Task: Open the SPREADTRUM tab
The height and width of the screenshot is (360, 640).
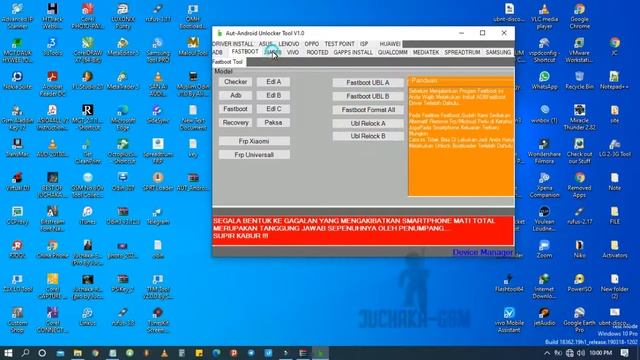Action: [x=462, y=52]
